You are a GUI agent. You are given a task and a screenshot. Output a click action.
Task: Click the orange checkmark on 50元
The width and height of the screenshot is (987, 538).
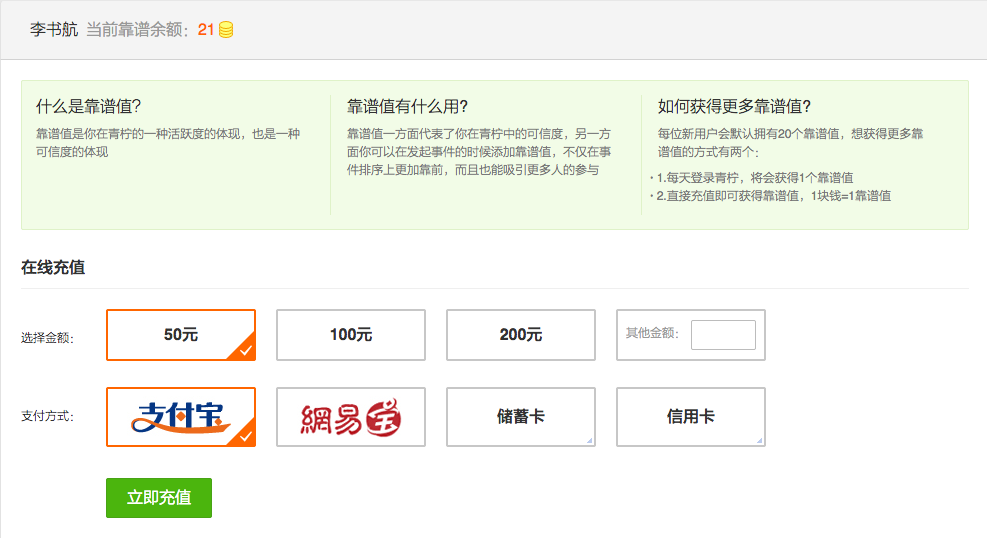(x=245, y=350)
